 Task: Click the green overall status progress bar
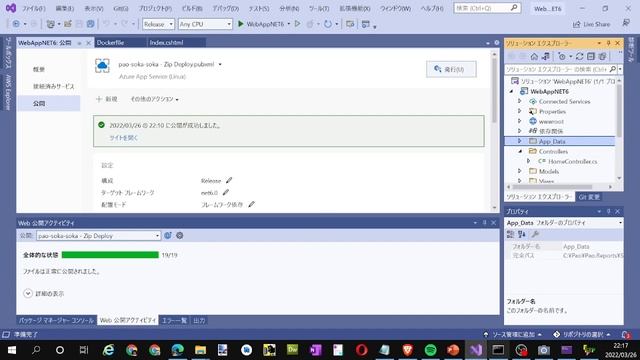click(110, 255)
